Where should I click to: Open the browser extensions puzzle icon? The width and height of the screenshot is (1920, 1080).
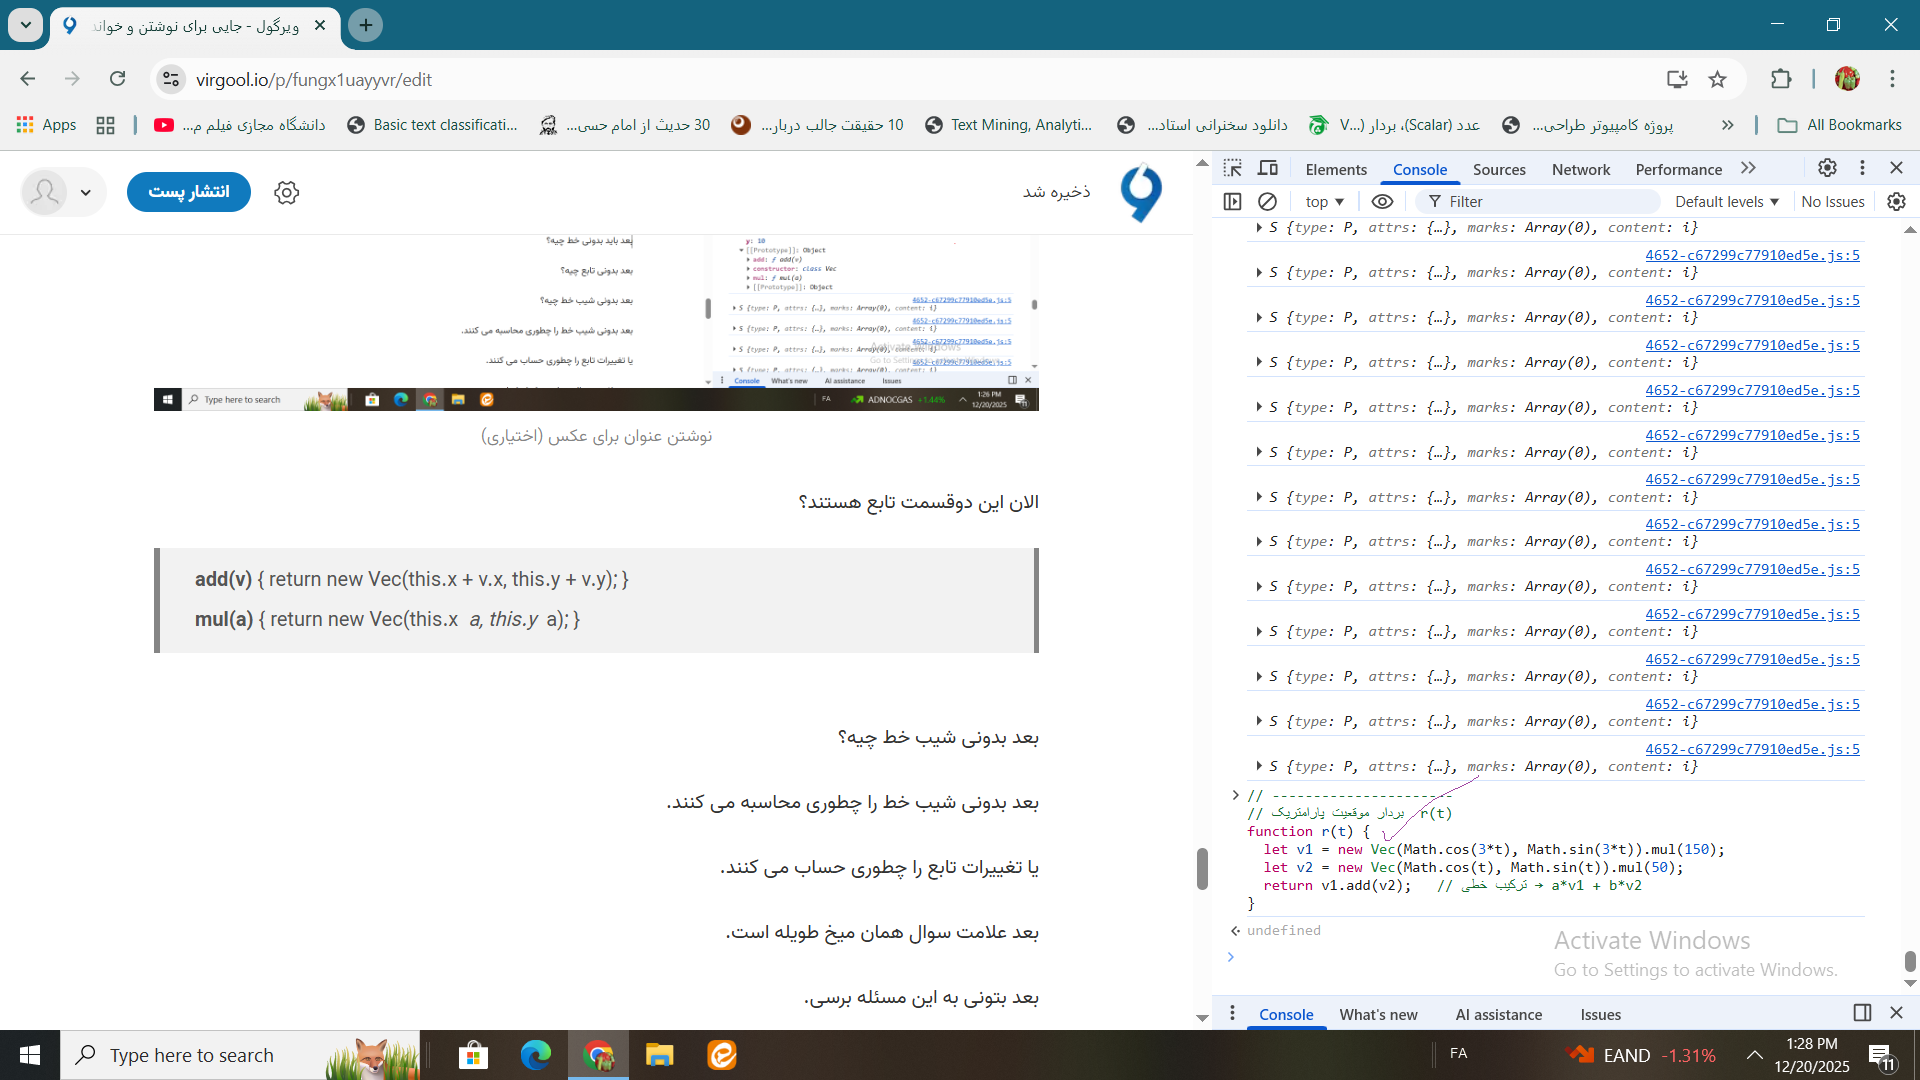1783,79
